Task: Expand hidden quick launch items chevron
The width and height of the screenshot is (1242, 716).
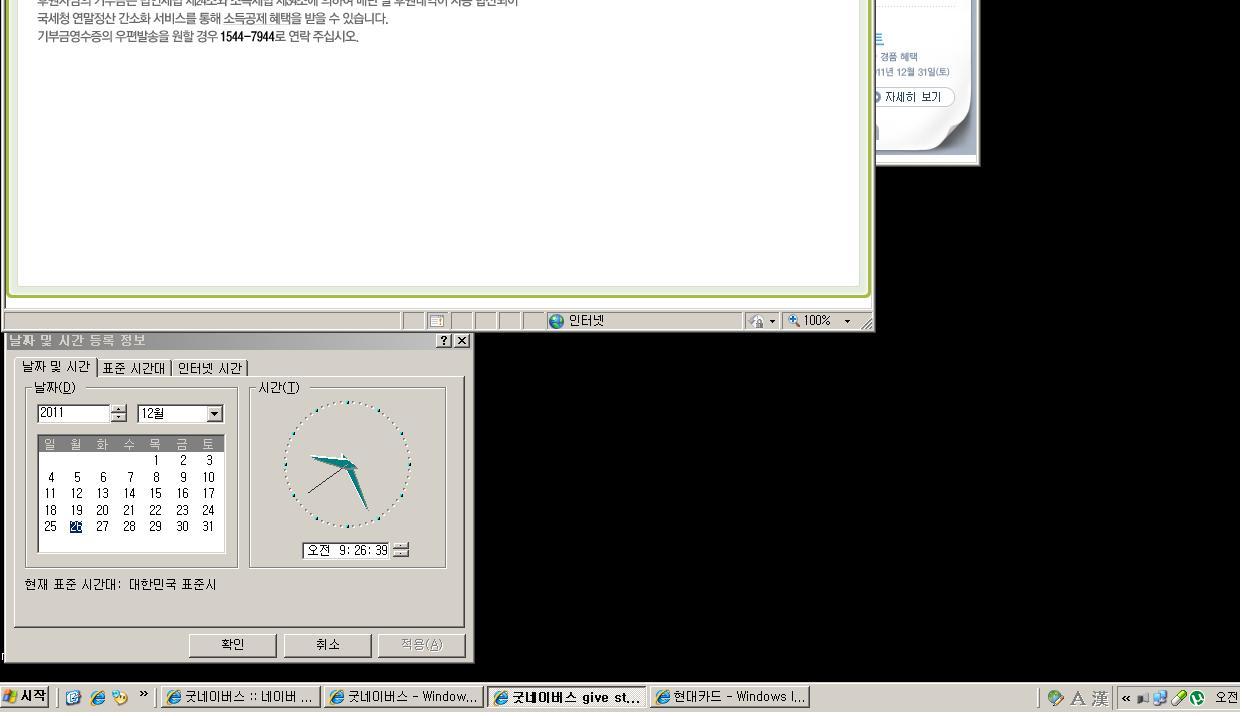Action: click(x=144, y=694)
